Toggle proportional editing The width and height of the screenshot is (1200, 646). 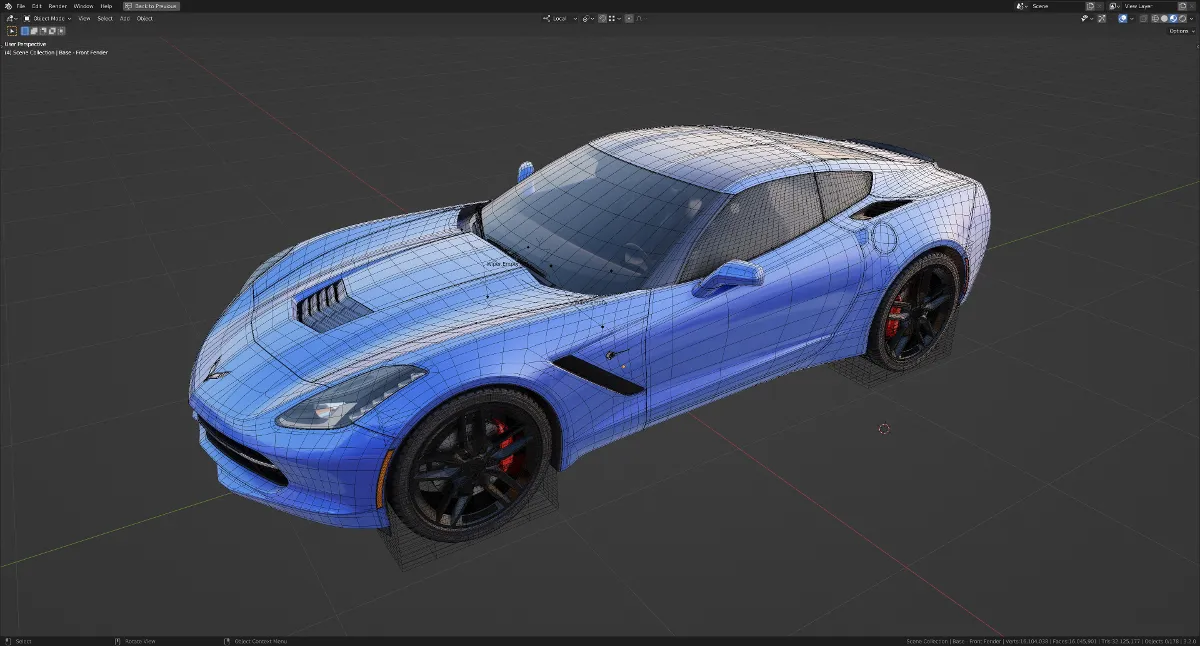(x=631, y=18)
